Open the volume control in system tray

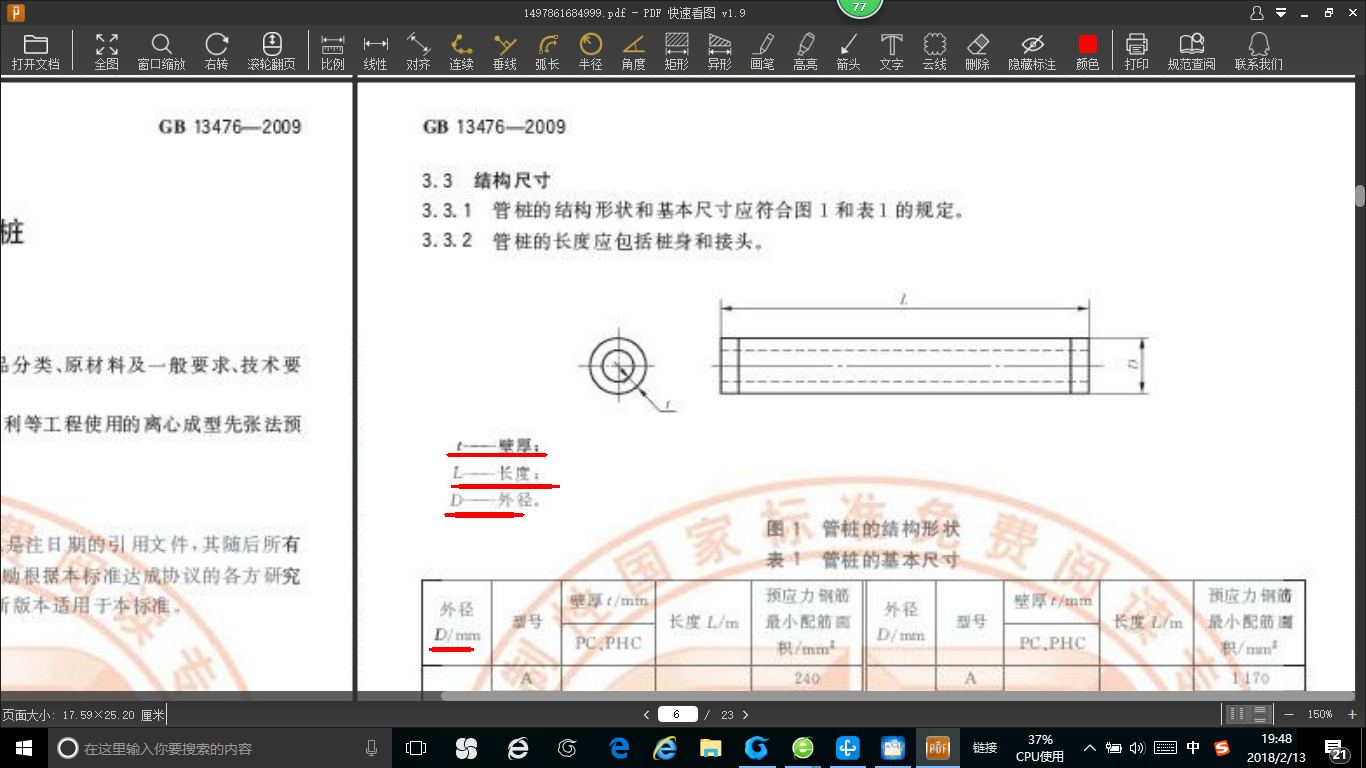tap(1137, 748)
